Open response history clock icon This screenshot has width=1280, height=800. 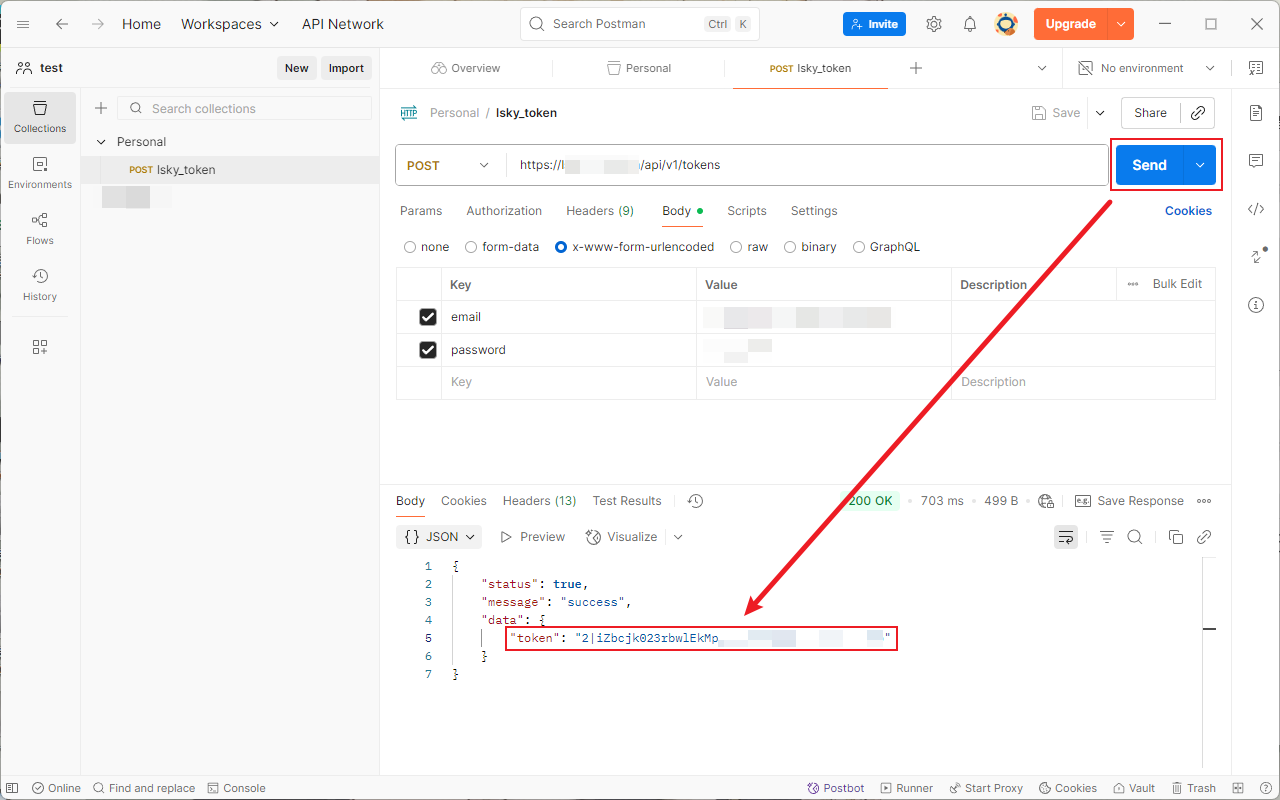(x=696, y=501)
